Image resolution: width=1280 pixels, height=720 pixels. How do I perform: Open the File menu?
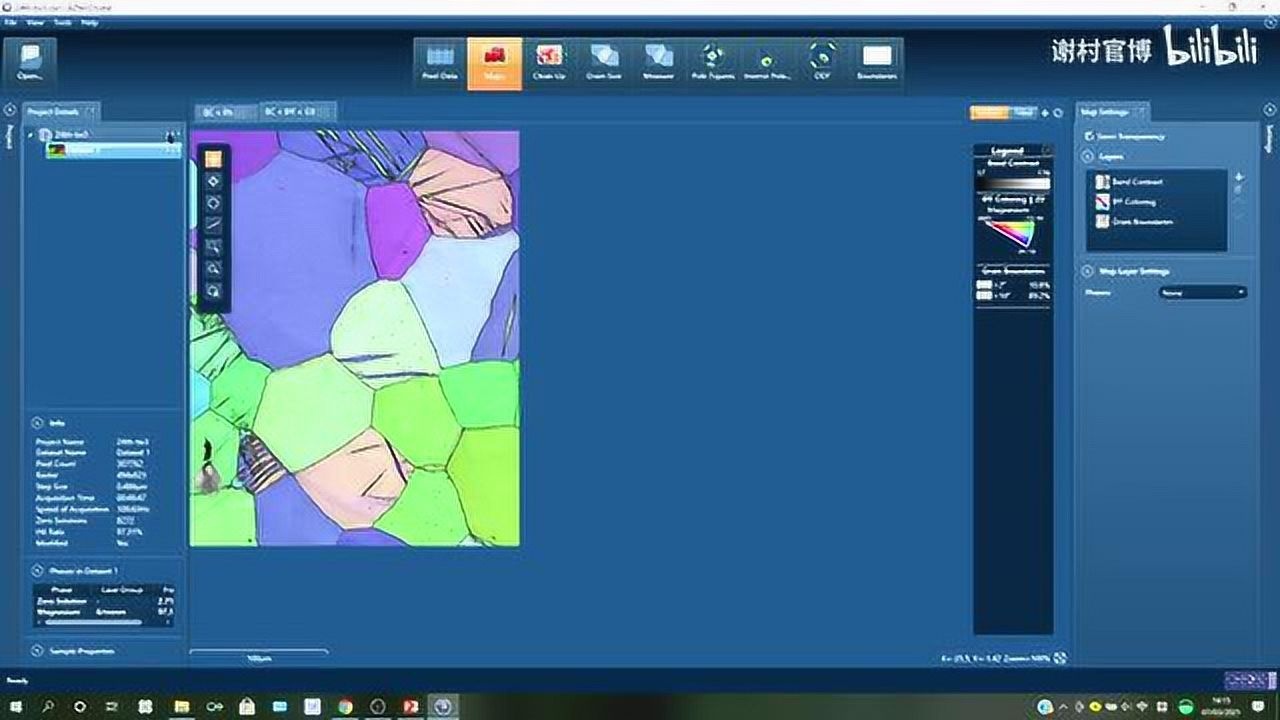tap(11, 22)
